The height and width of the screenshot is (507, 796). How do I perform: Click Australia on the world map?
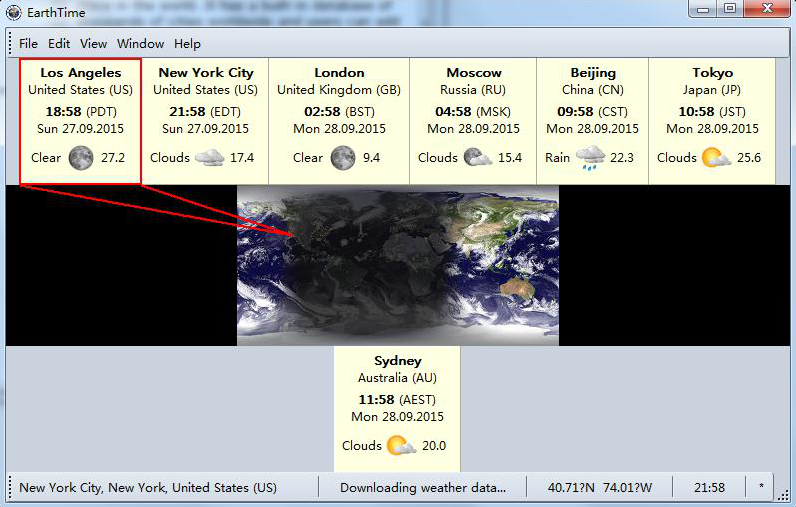pos(516,290)
